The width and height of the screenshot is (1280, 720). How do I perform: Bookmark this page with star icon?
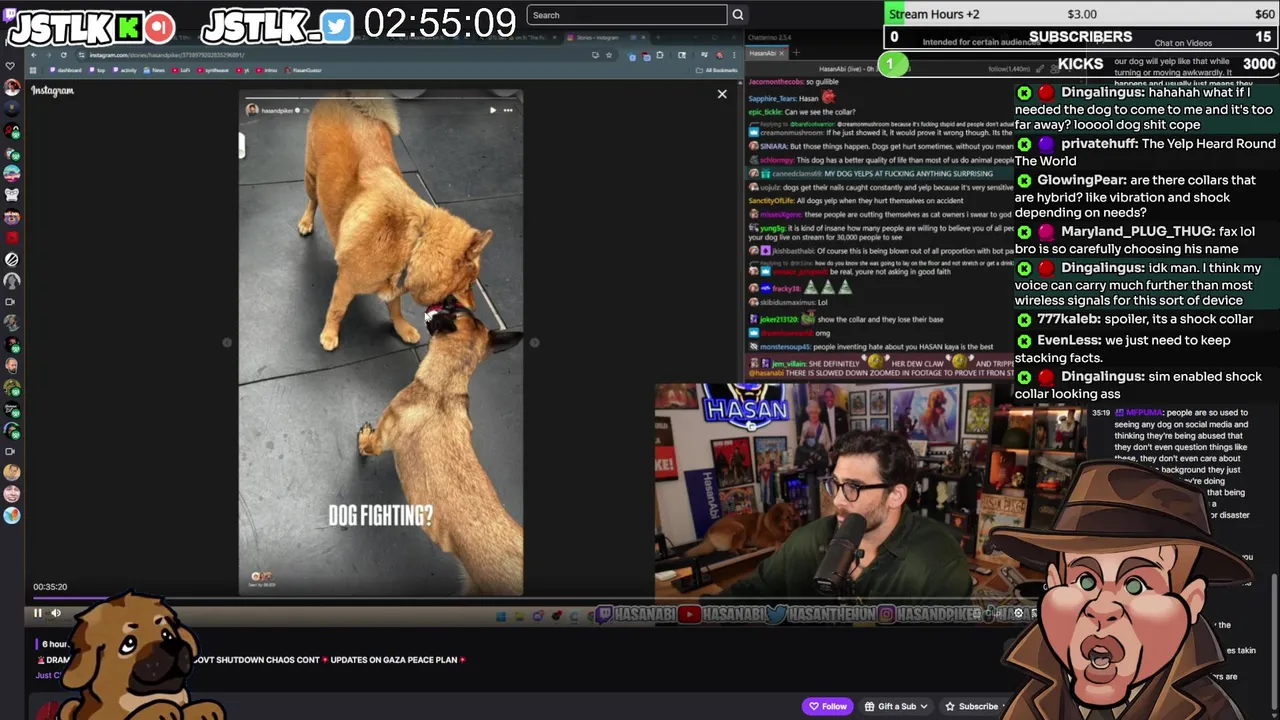pyautogui.click(x=608, y=55)
